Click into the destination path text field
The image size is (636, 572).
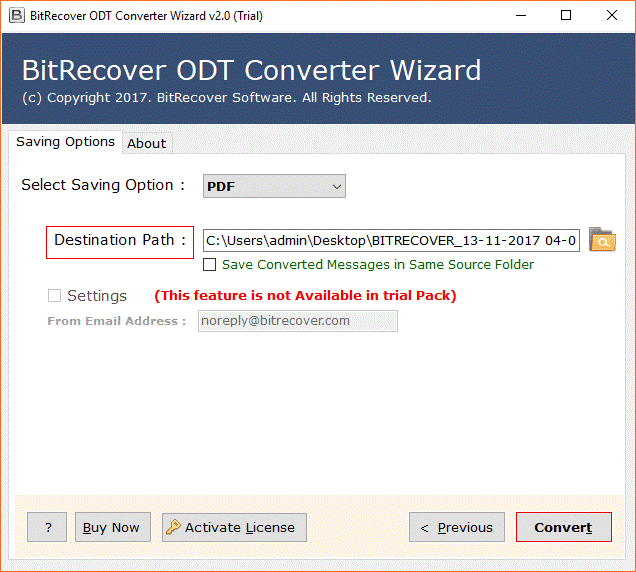coord(391,241)
